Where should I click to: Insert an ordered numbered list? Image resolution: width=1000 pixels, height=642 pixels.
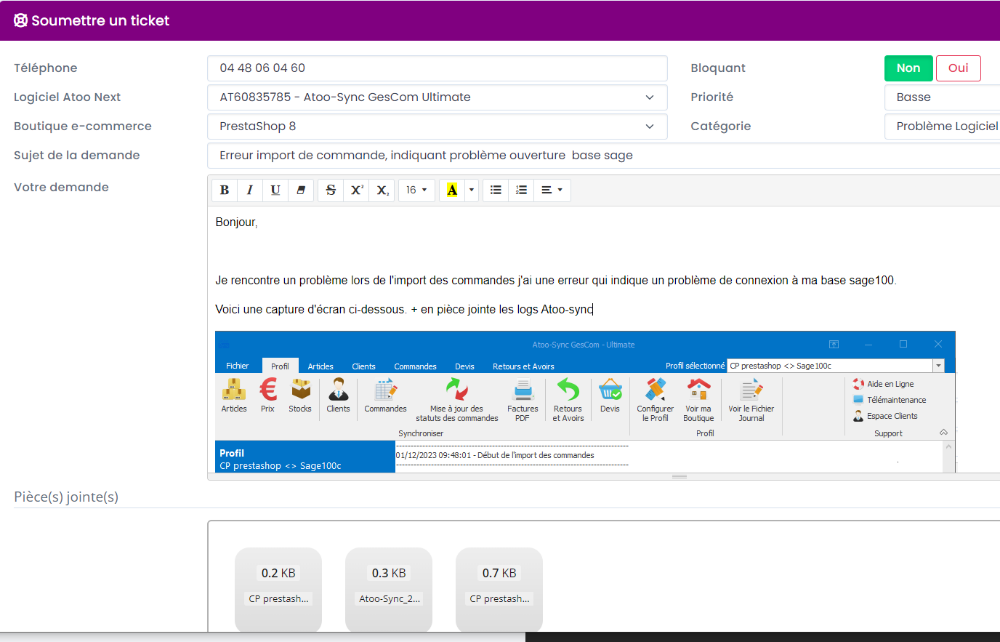pyautogui.click(x=521, y=190)
